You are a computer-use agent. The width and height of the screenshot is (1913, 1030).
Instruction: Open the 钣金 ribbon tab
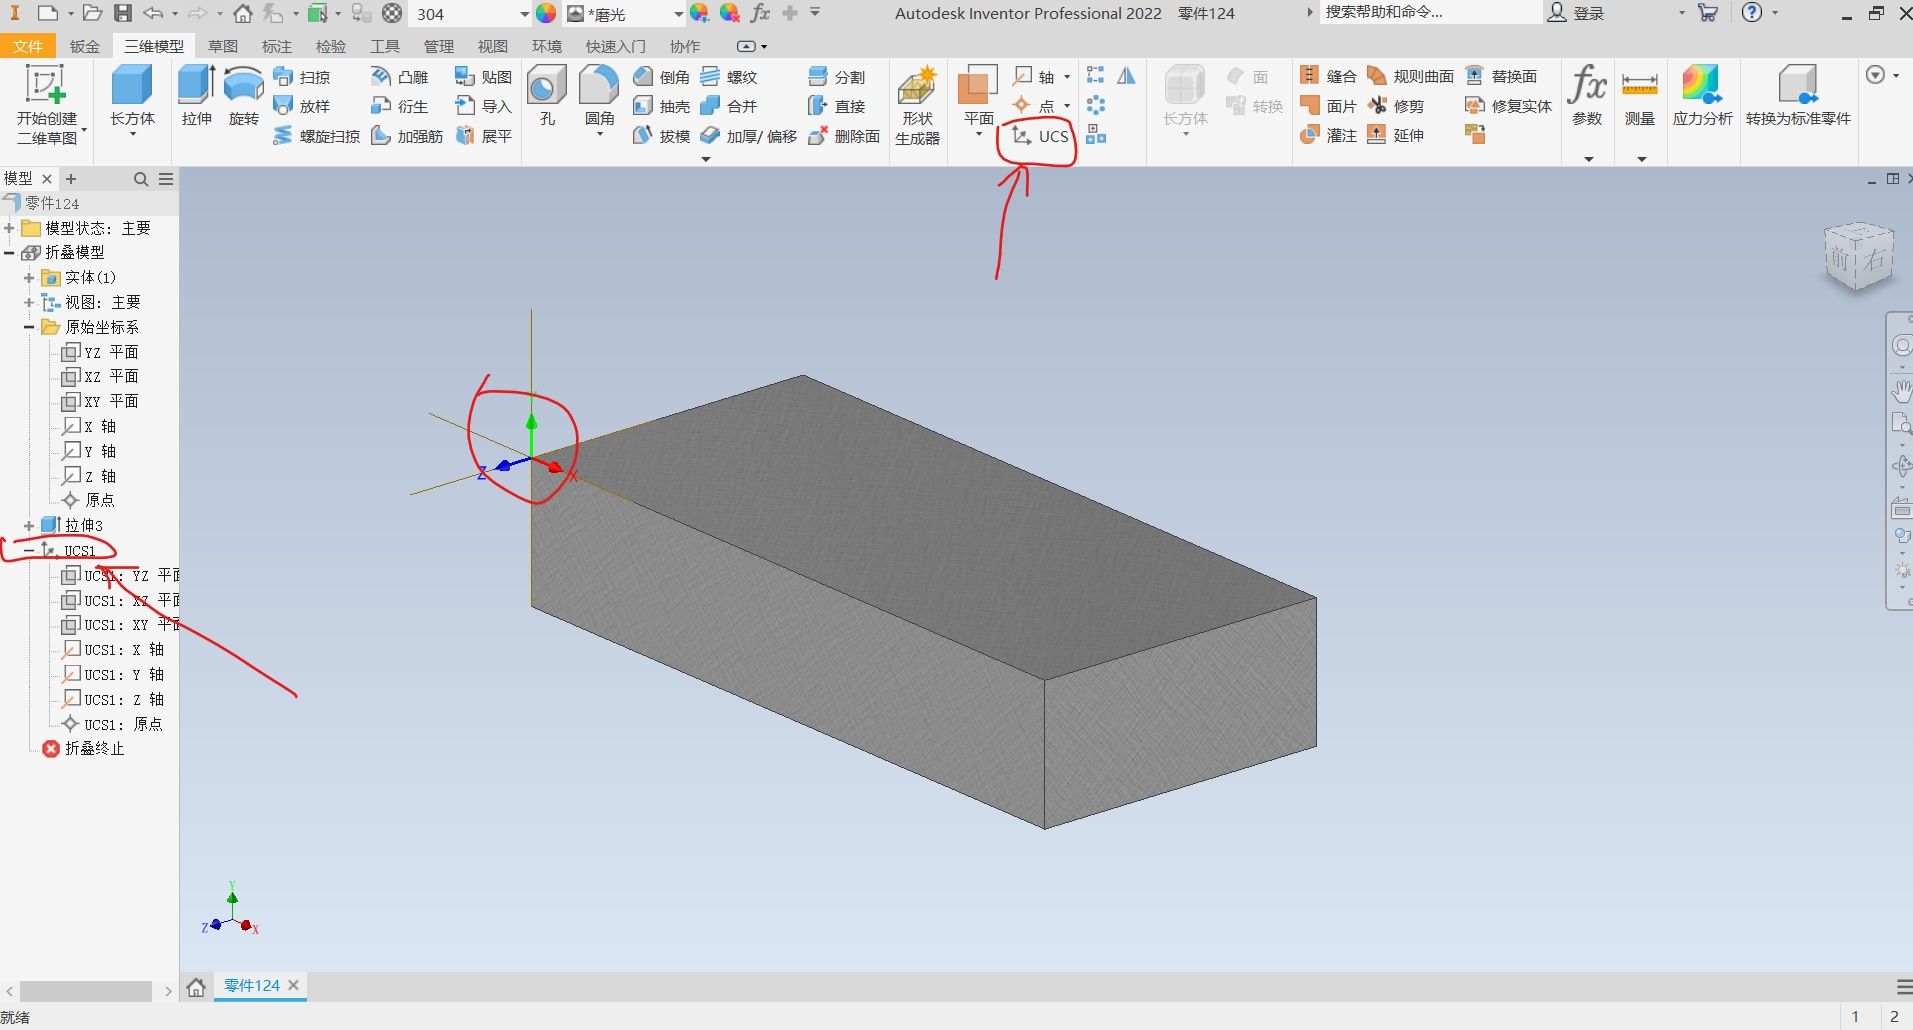(85, 46)
